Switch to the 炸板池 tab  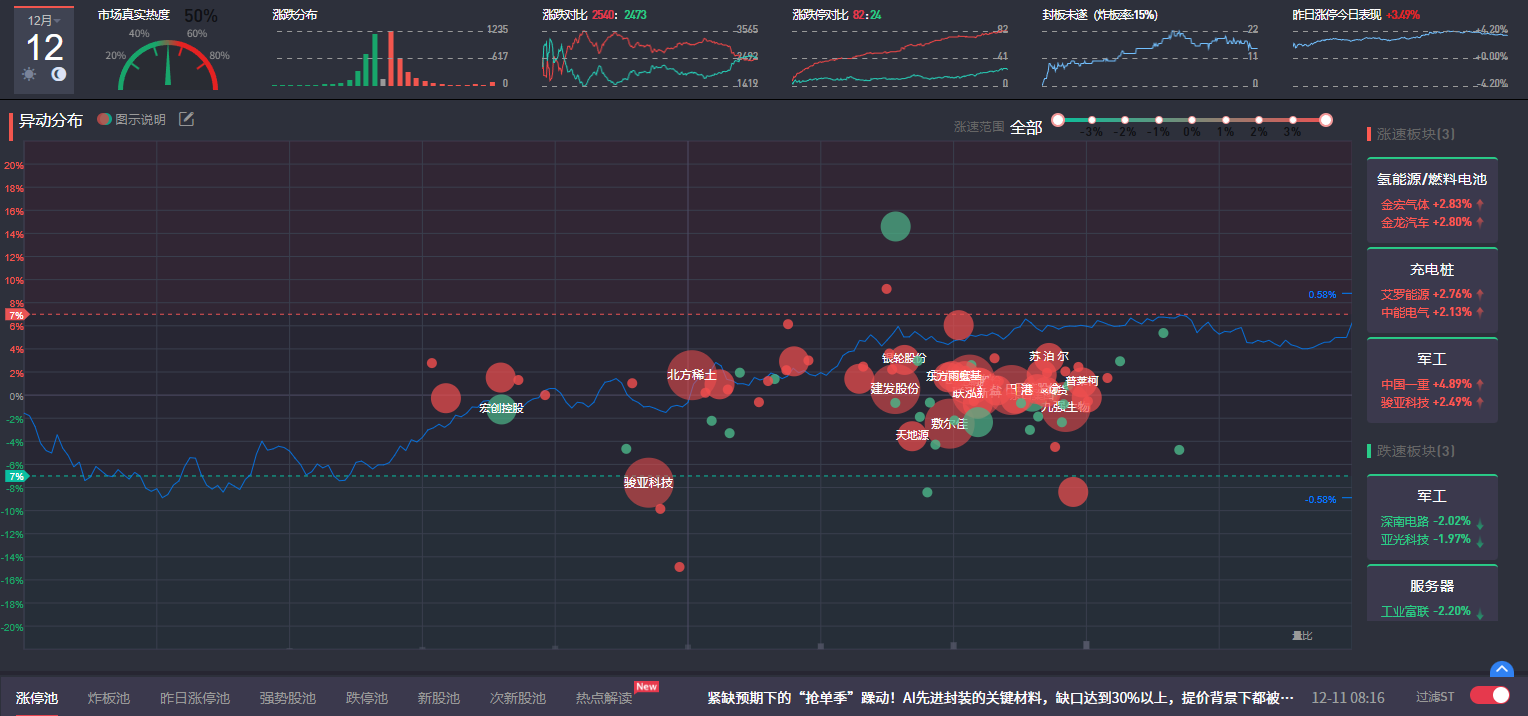tap(109, 698)
